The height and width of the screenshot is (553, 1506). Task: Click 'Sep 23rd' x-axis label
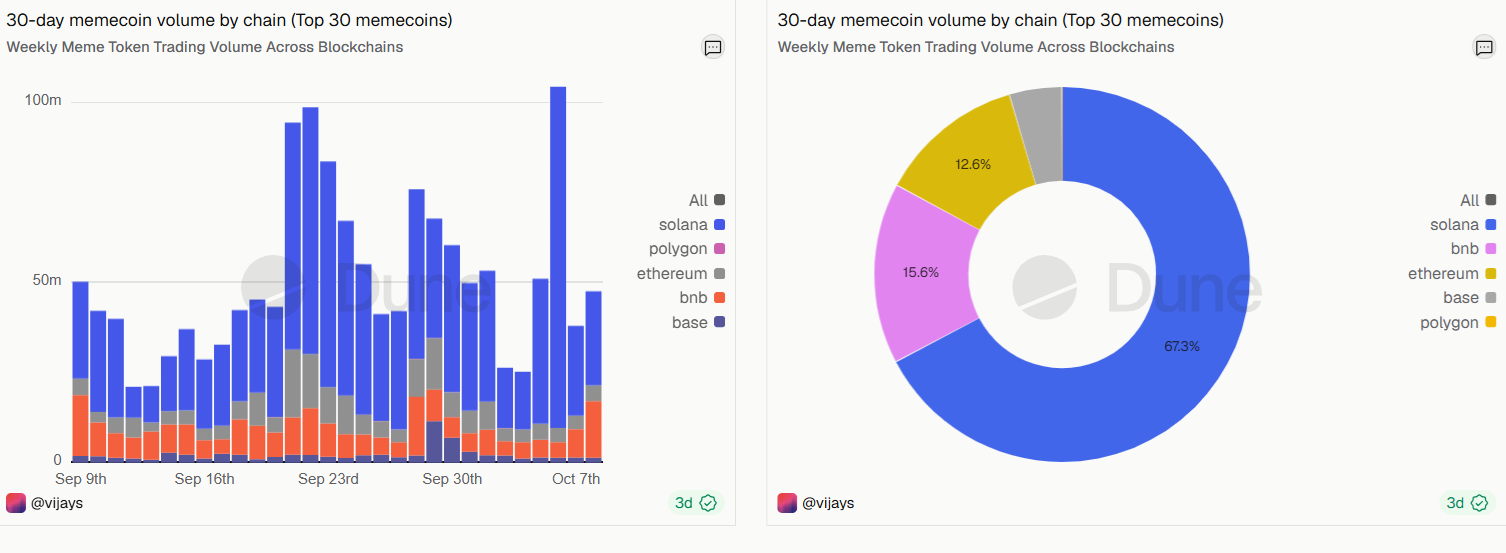(328, 479)
